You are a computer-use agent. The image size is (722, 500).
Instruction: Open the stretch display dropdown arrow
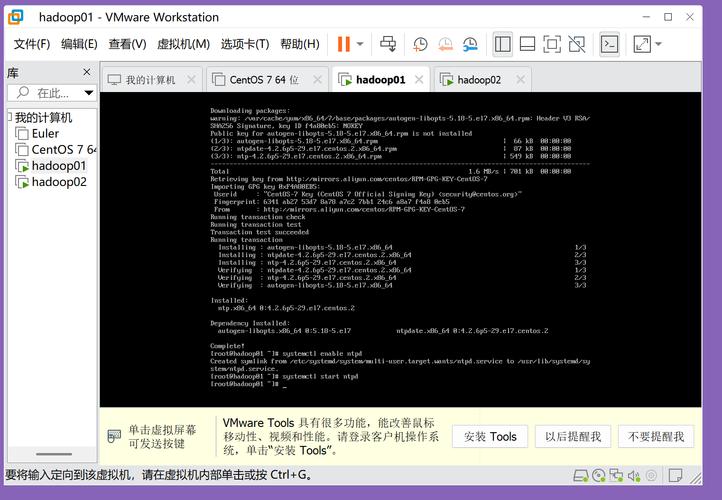coord(658,44)
